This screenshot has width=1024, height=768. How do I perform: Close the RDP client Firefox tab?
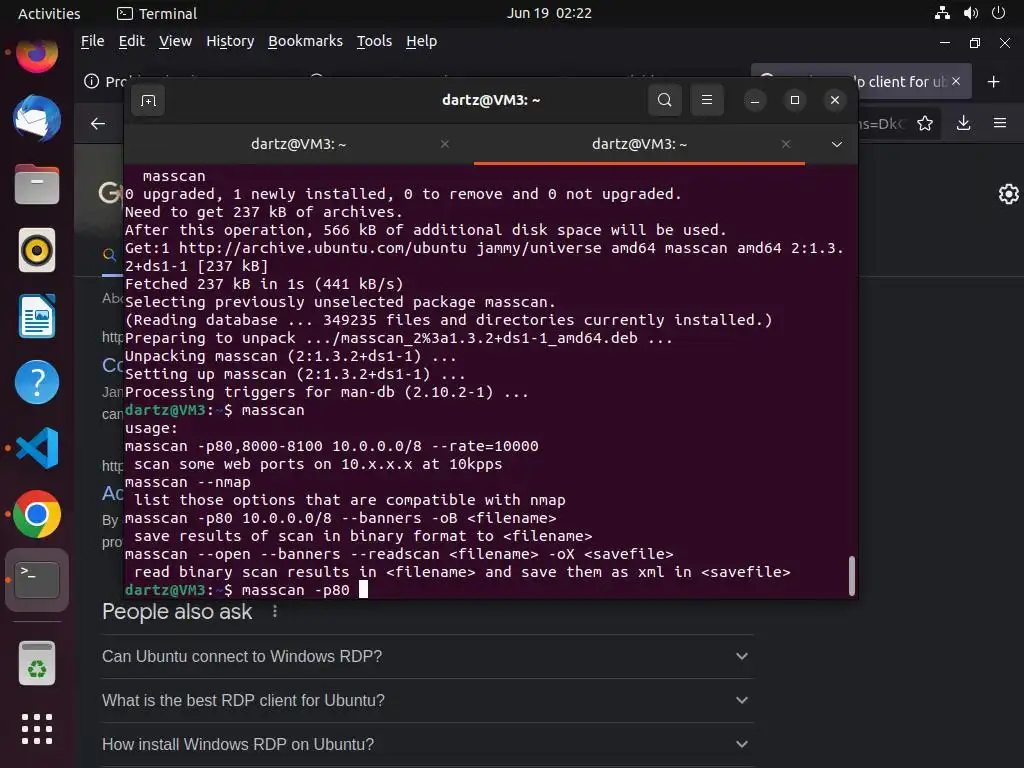coord(956,81)
